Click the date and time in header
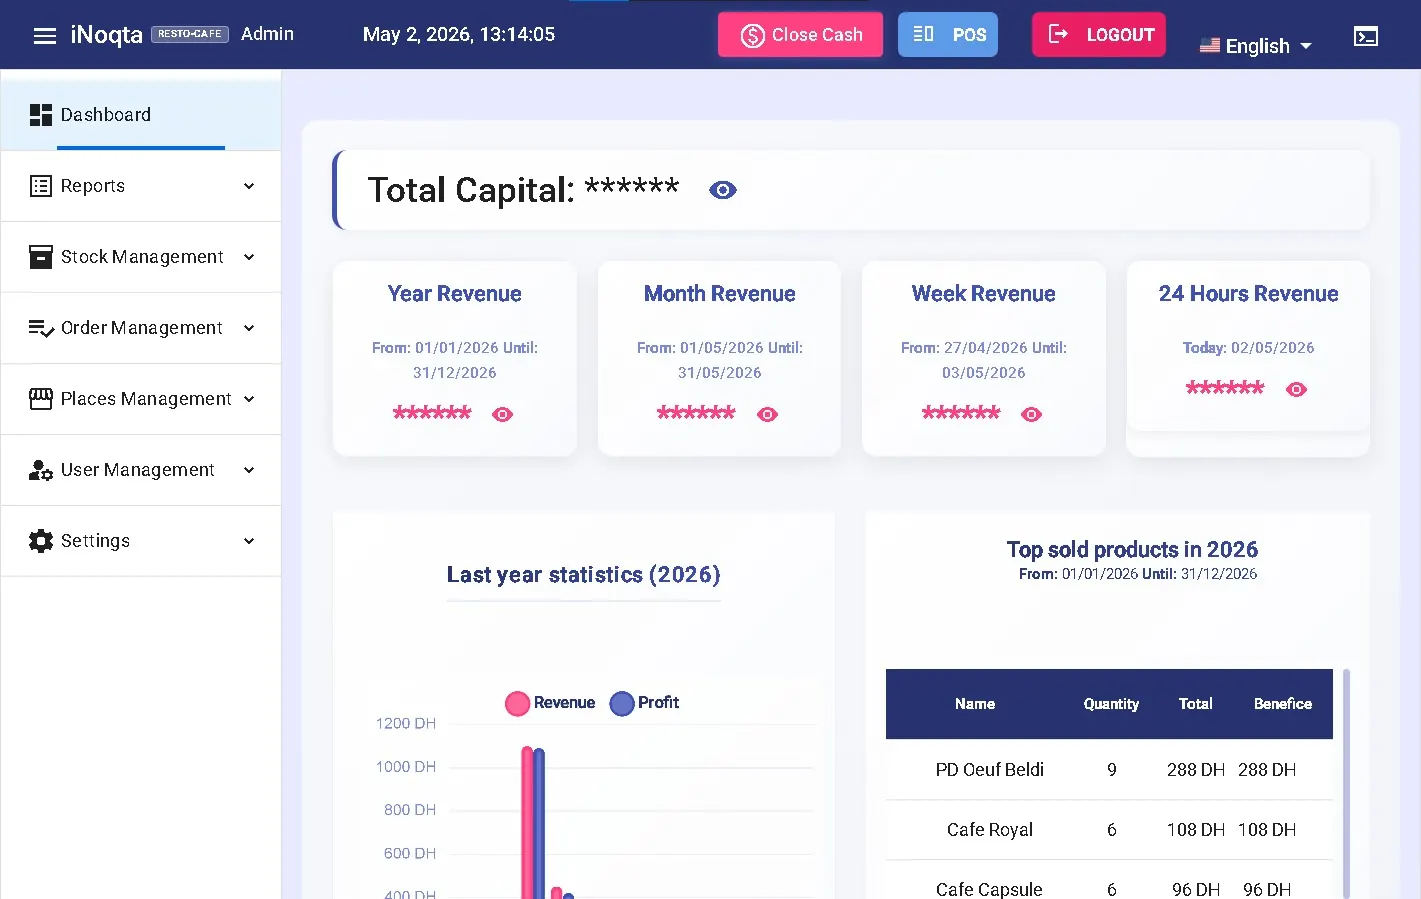1421x899 pixels. tap(459, 35)
